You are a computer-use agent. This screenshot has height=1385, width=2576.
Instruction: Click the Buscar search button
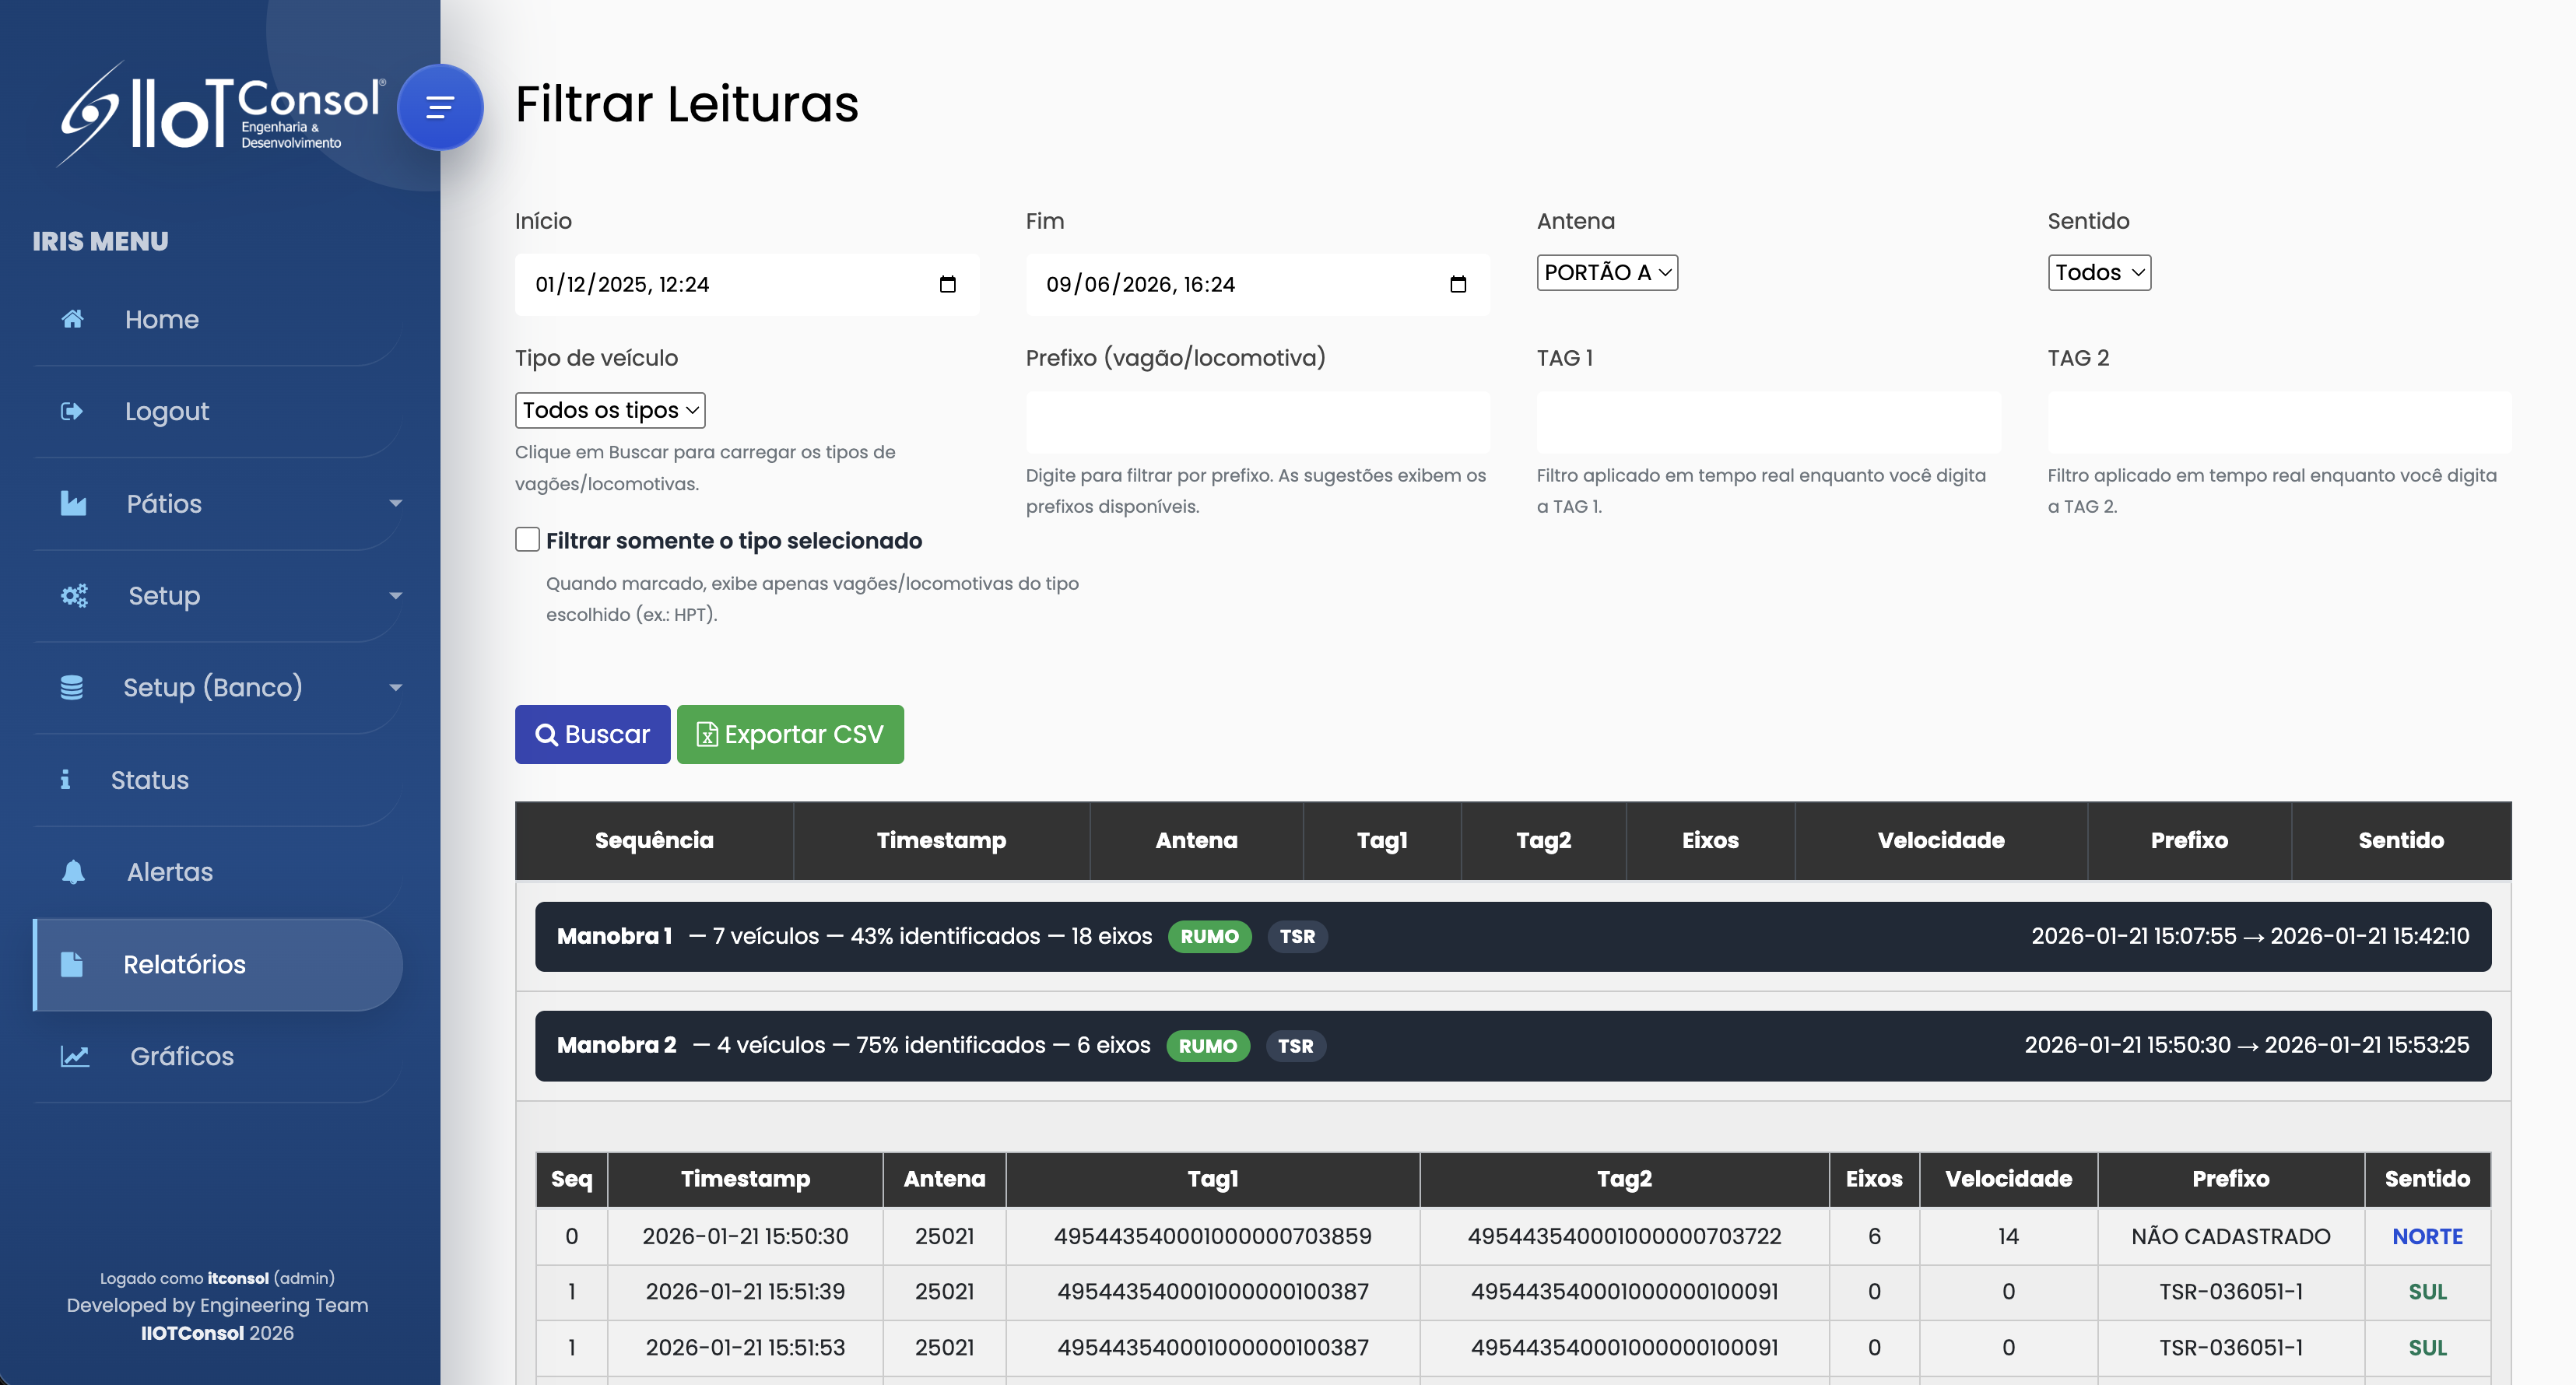592,734
